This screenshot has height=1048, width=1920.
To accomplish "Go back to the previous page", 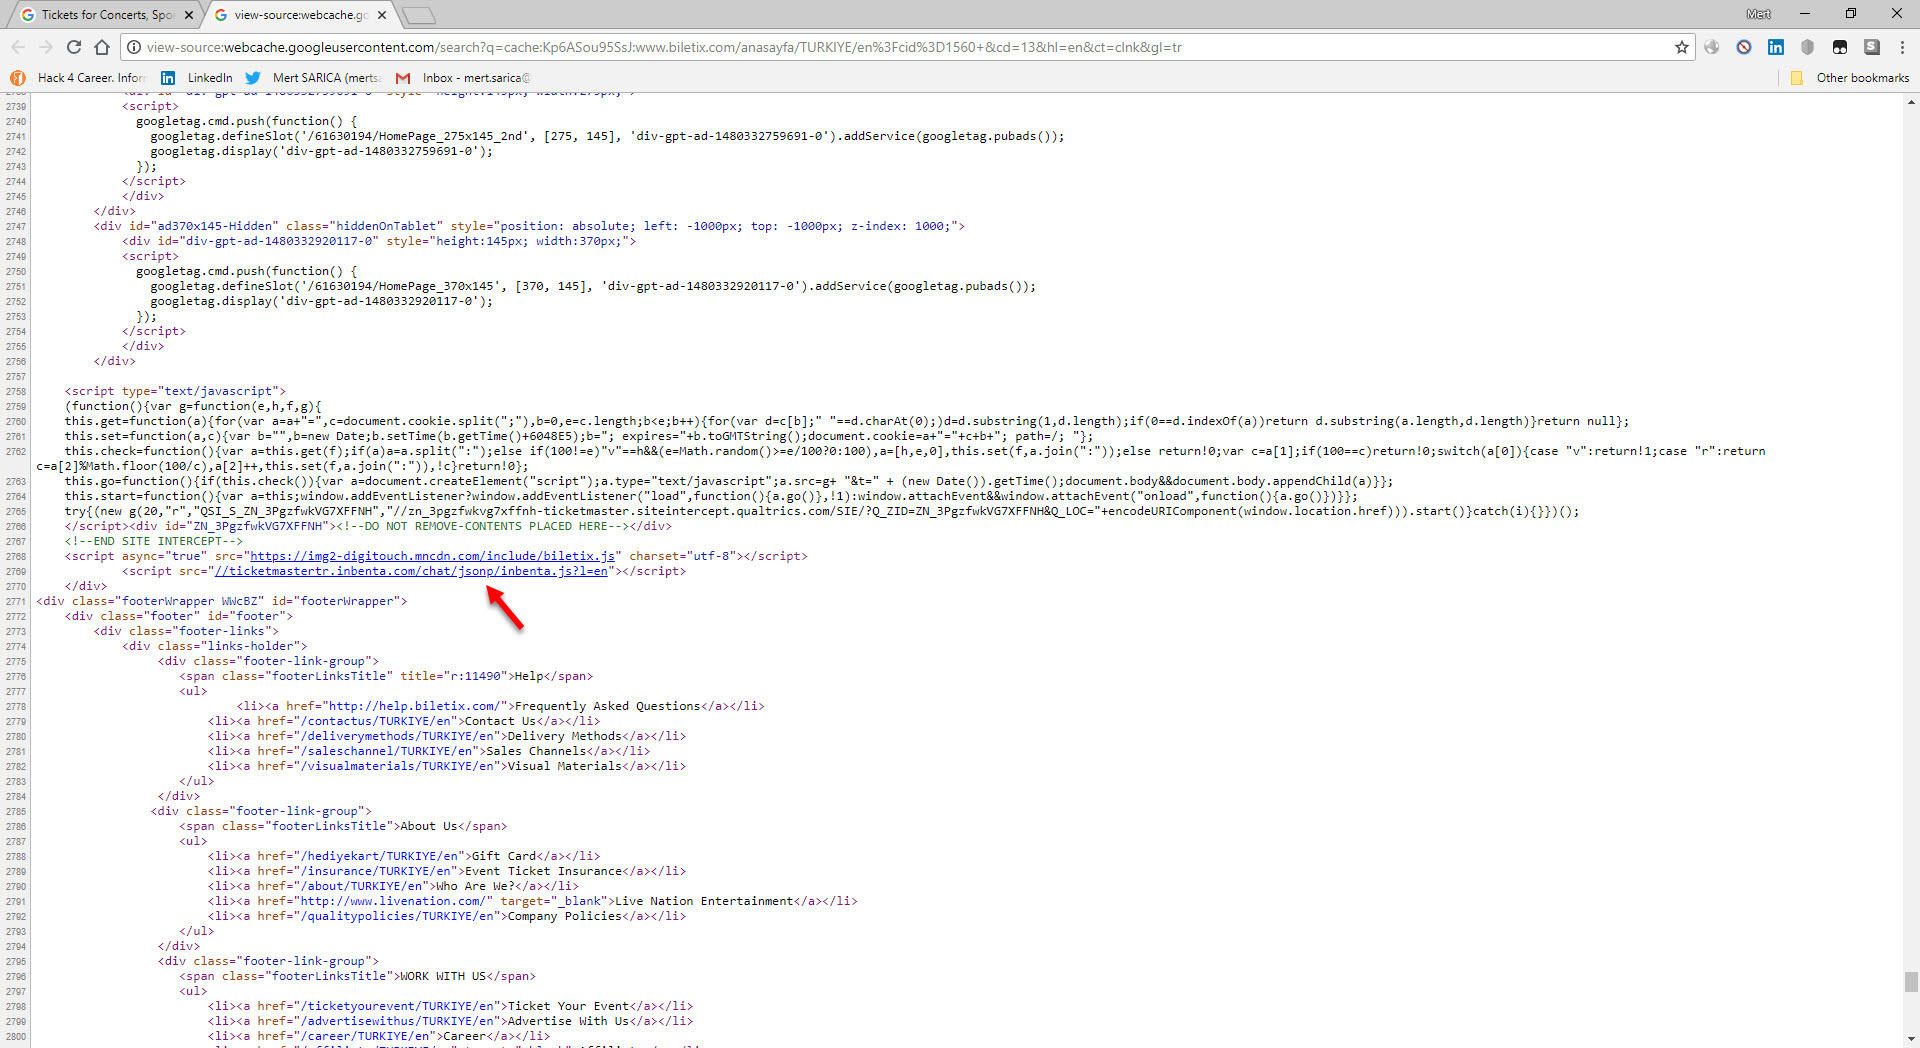I will (x=18, y=47).
